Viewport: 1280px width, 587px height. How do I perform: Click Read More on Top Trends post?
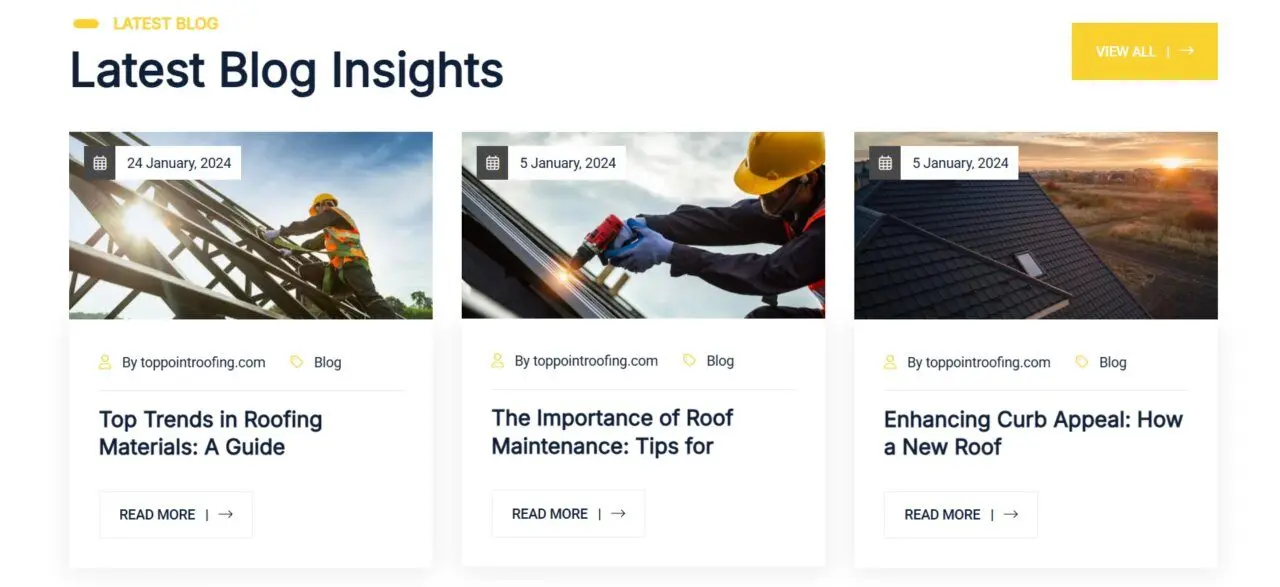(x=176, y=514)
